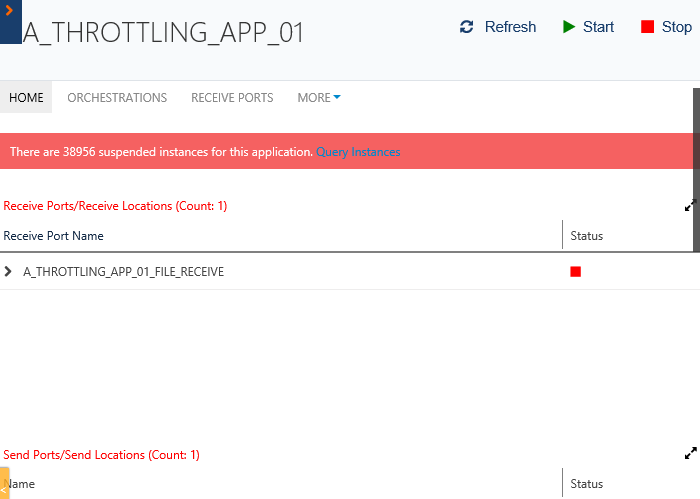Click the Refresh circular arrows icon

(x=467, y=27)
